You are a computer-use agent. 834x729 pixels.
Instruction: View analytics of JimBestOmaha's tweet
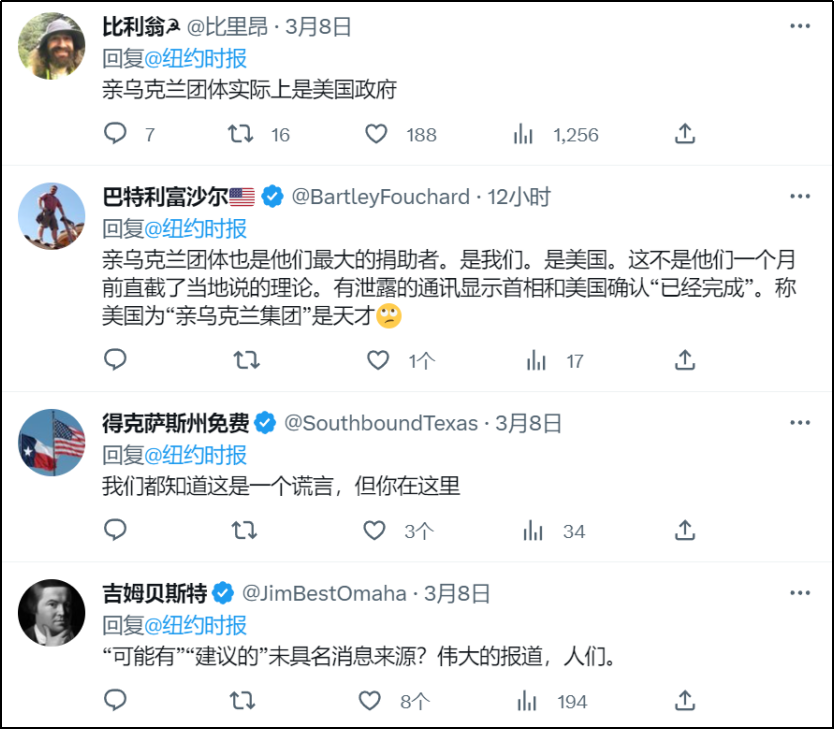(536, 701)
